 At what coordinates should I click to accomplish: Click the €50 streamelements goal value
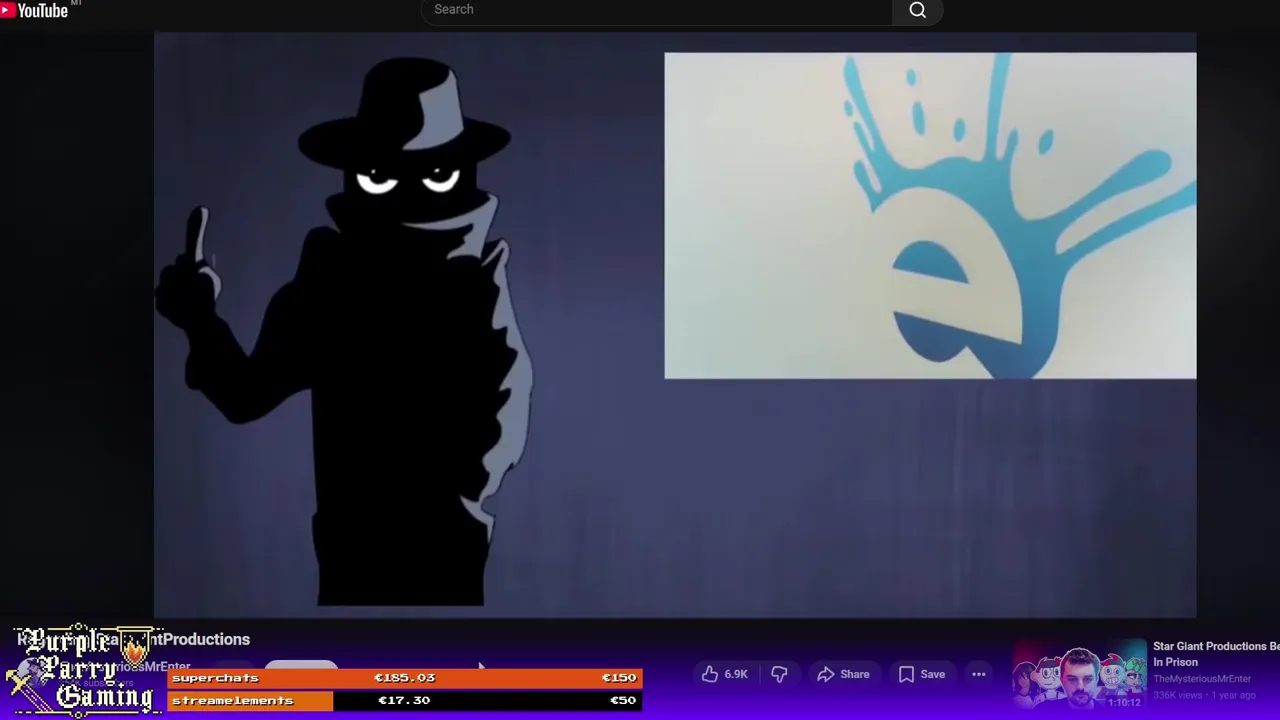(x=622, y=701)
